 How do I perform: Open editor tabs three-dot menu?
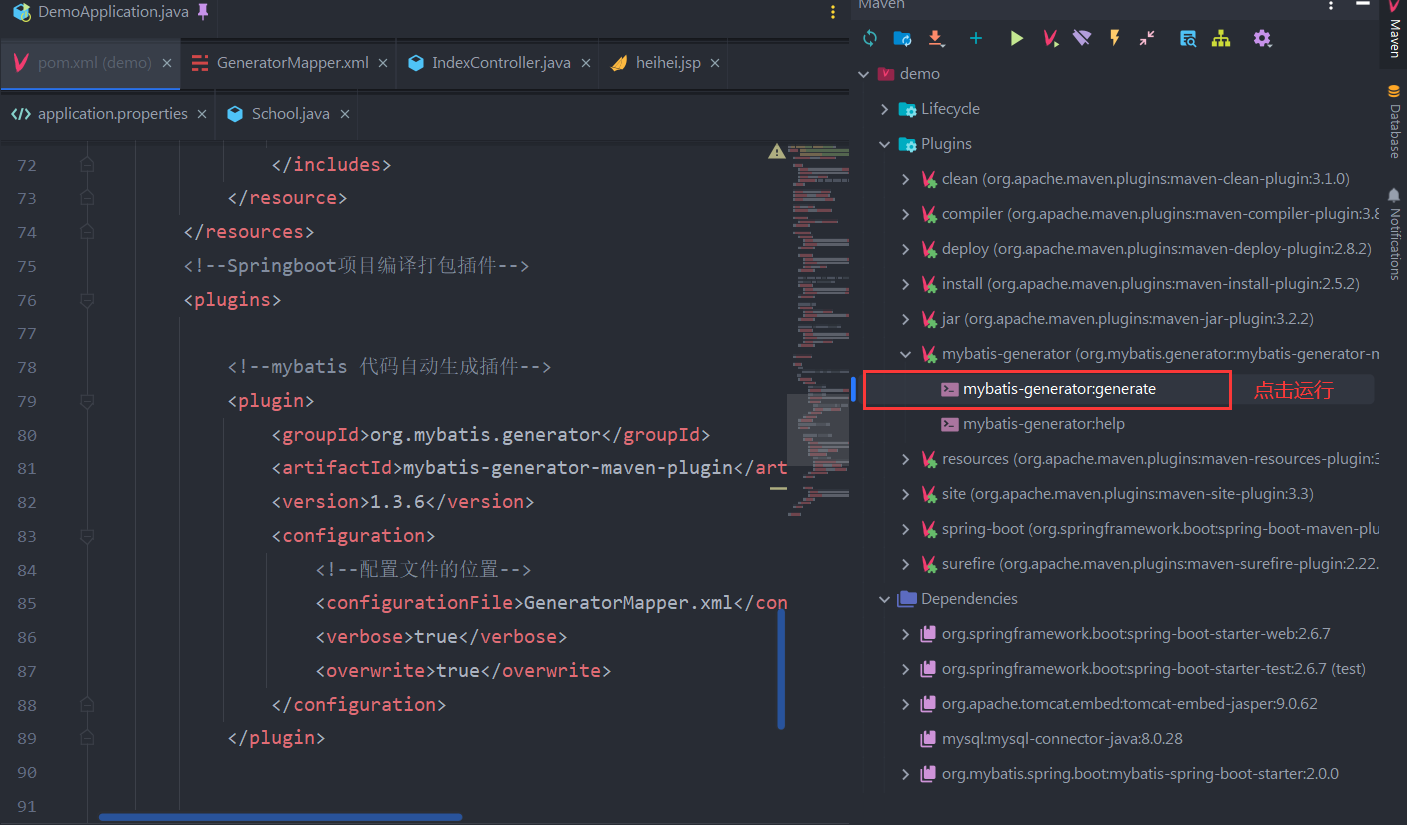tap(833, 13)
